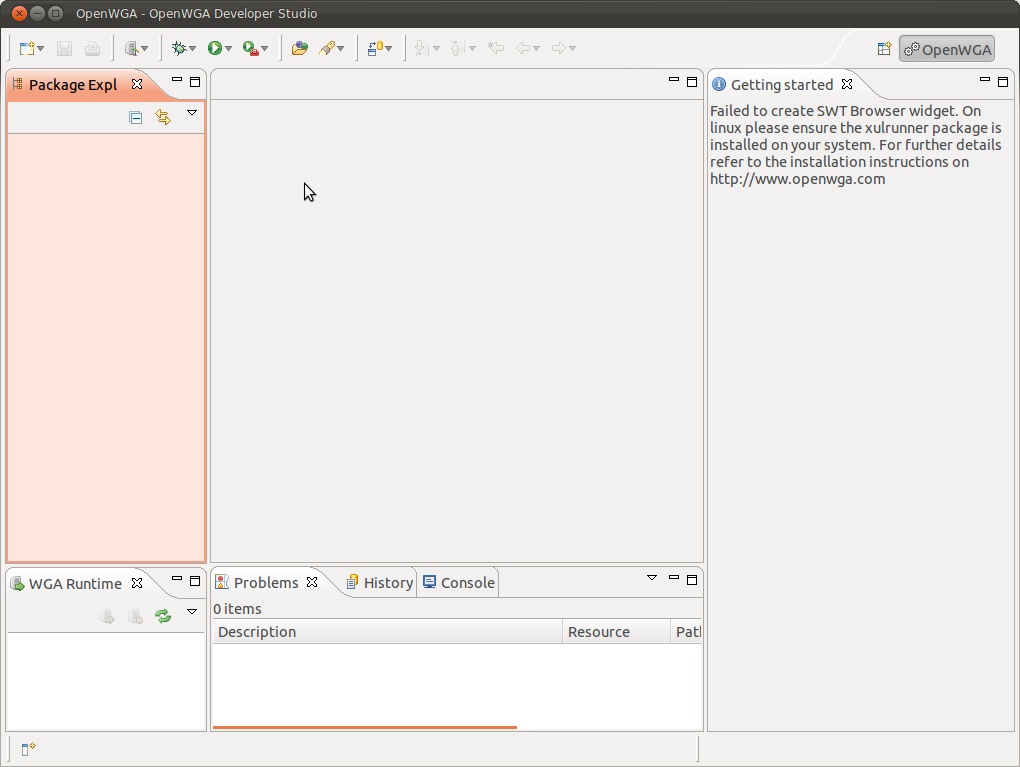Close the Package Explorer view
The image size is (1020, 767).
point(137,84)
